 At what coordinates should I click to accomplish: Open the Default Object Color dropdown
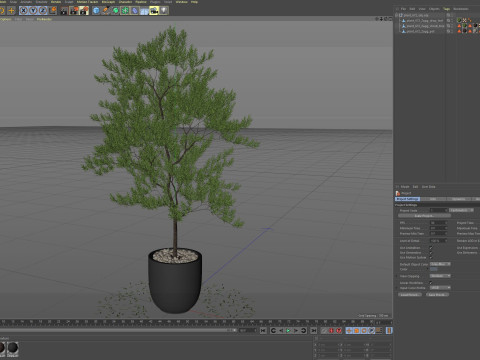coord(440,264)
